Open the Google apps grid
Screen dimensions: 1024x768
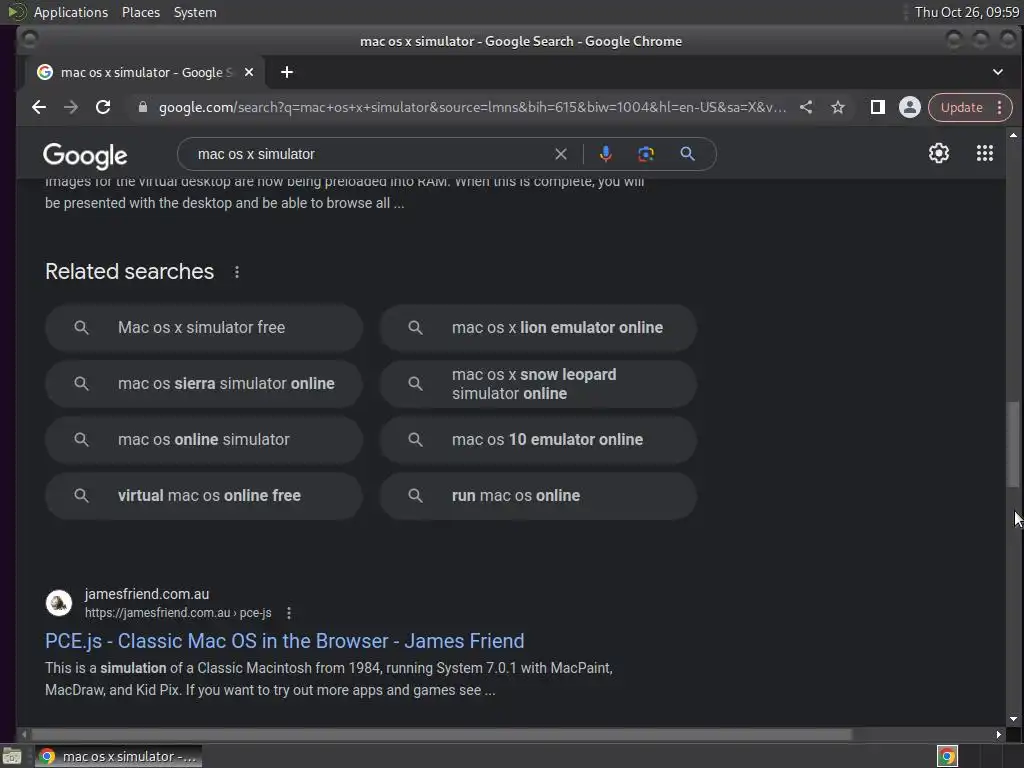(x=984, y=153)
